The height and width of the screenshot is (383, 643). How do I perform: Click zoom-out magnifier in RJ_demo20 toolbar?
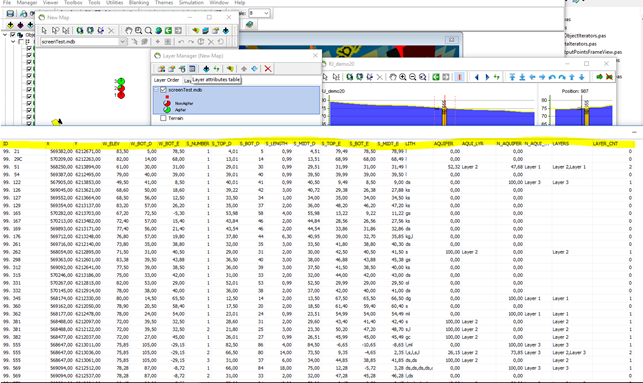click(413, 77)
